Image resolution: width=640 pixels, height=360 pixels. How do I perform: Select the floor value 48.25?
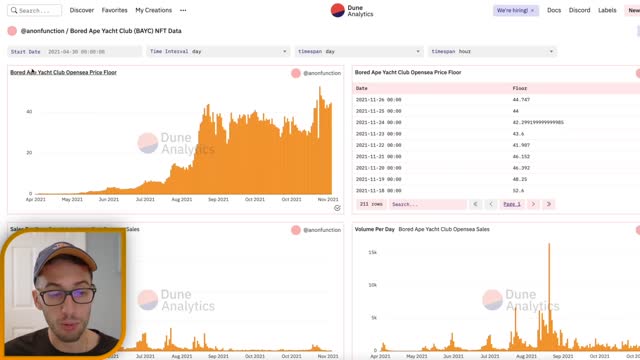point(520,179)
